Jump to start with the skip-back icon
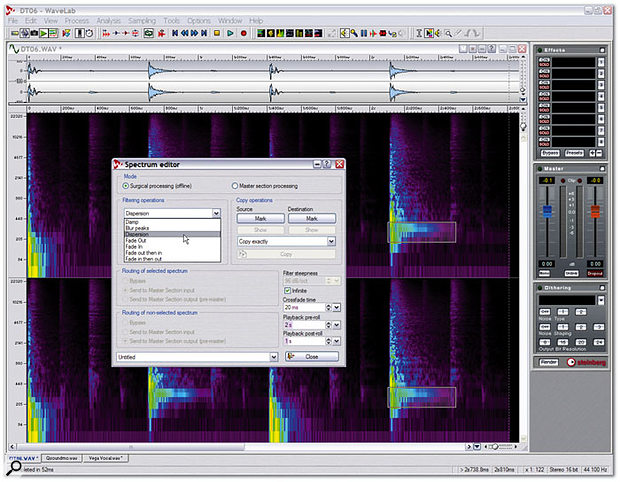The image size is (620, 482). (175, 33)
